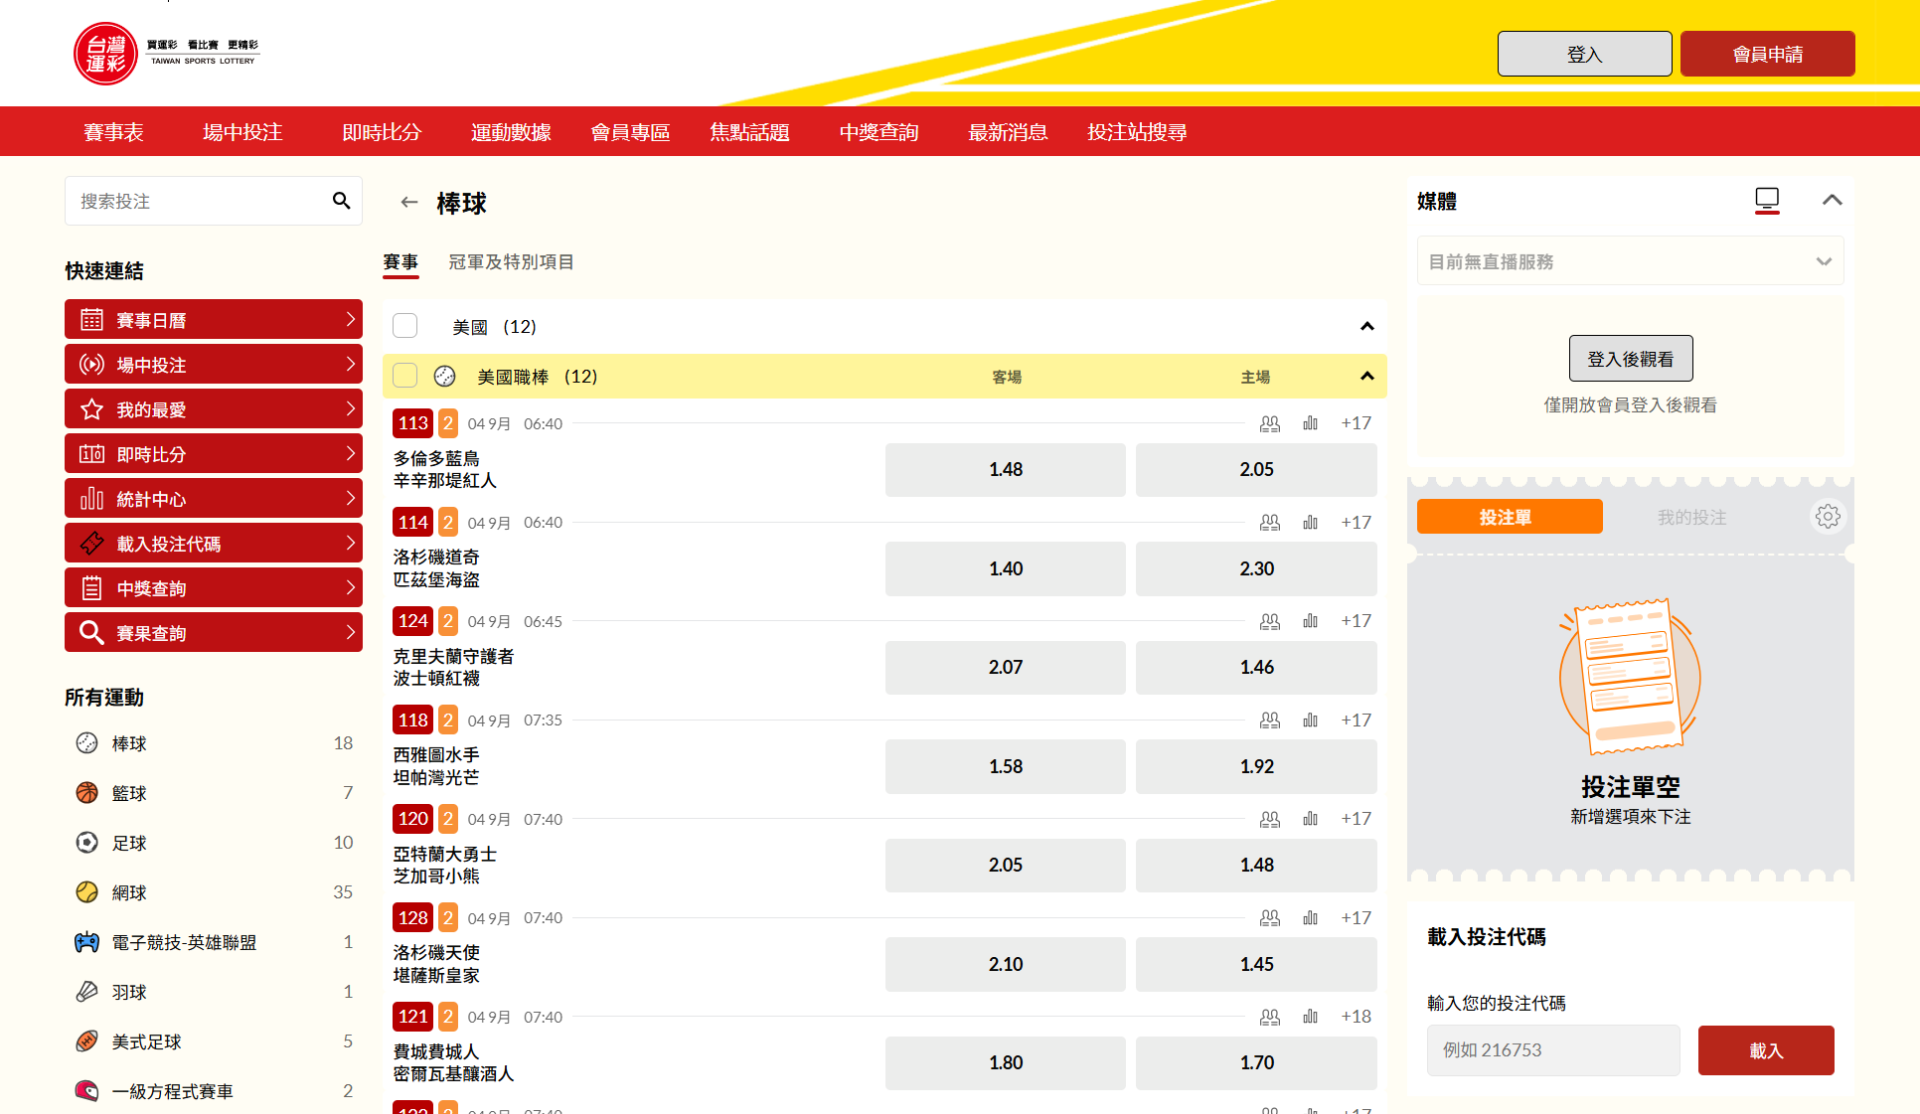Viewport: 1920px width, 1114px height.
Task: Switch to 投注單 tab
Action: 1509,517
